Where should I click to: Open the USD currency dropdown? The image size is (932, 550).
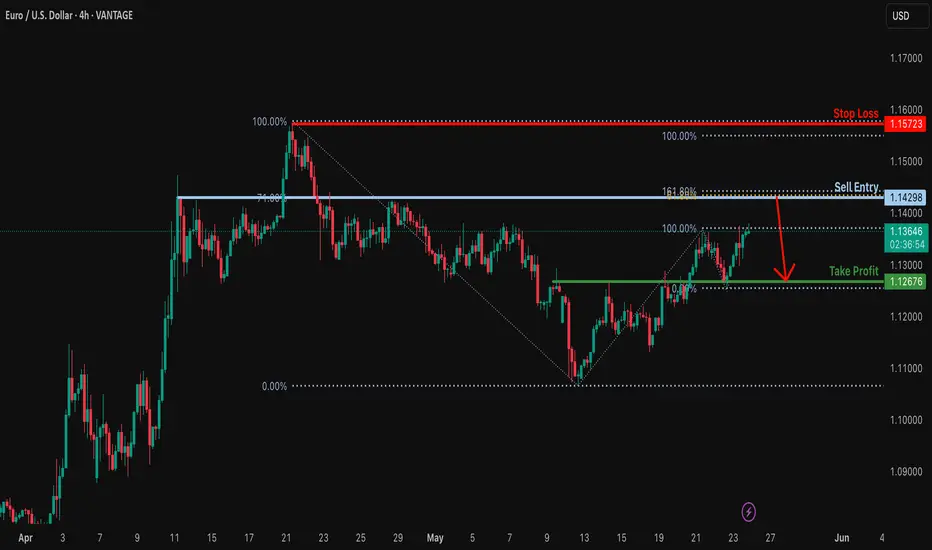click(x=906, y=16)
